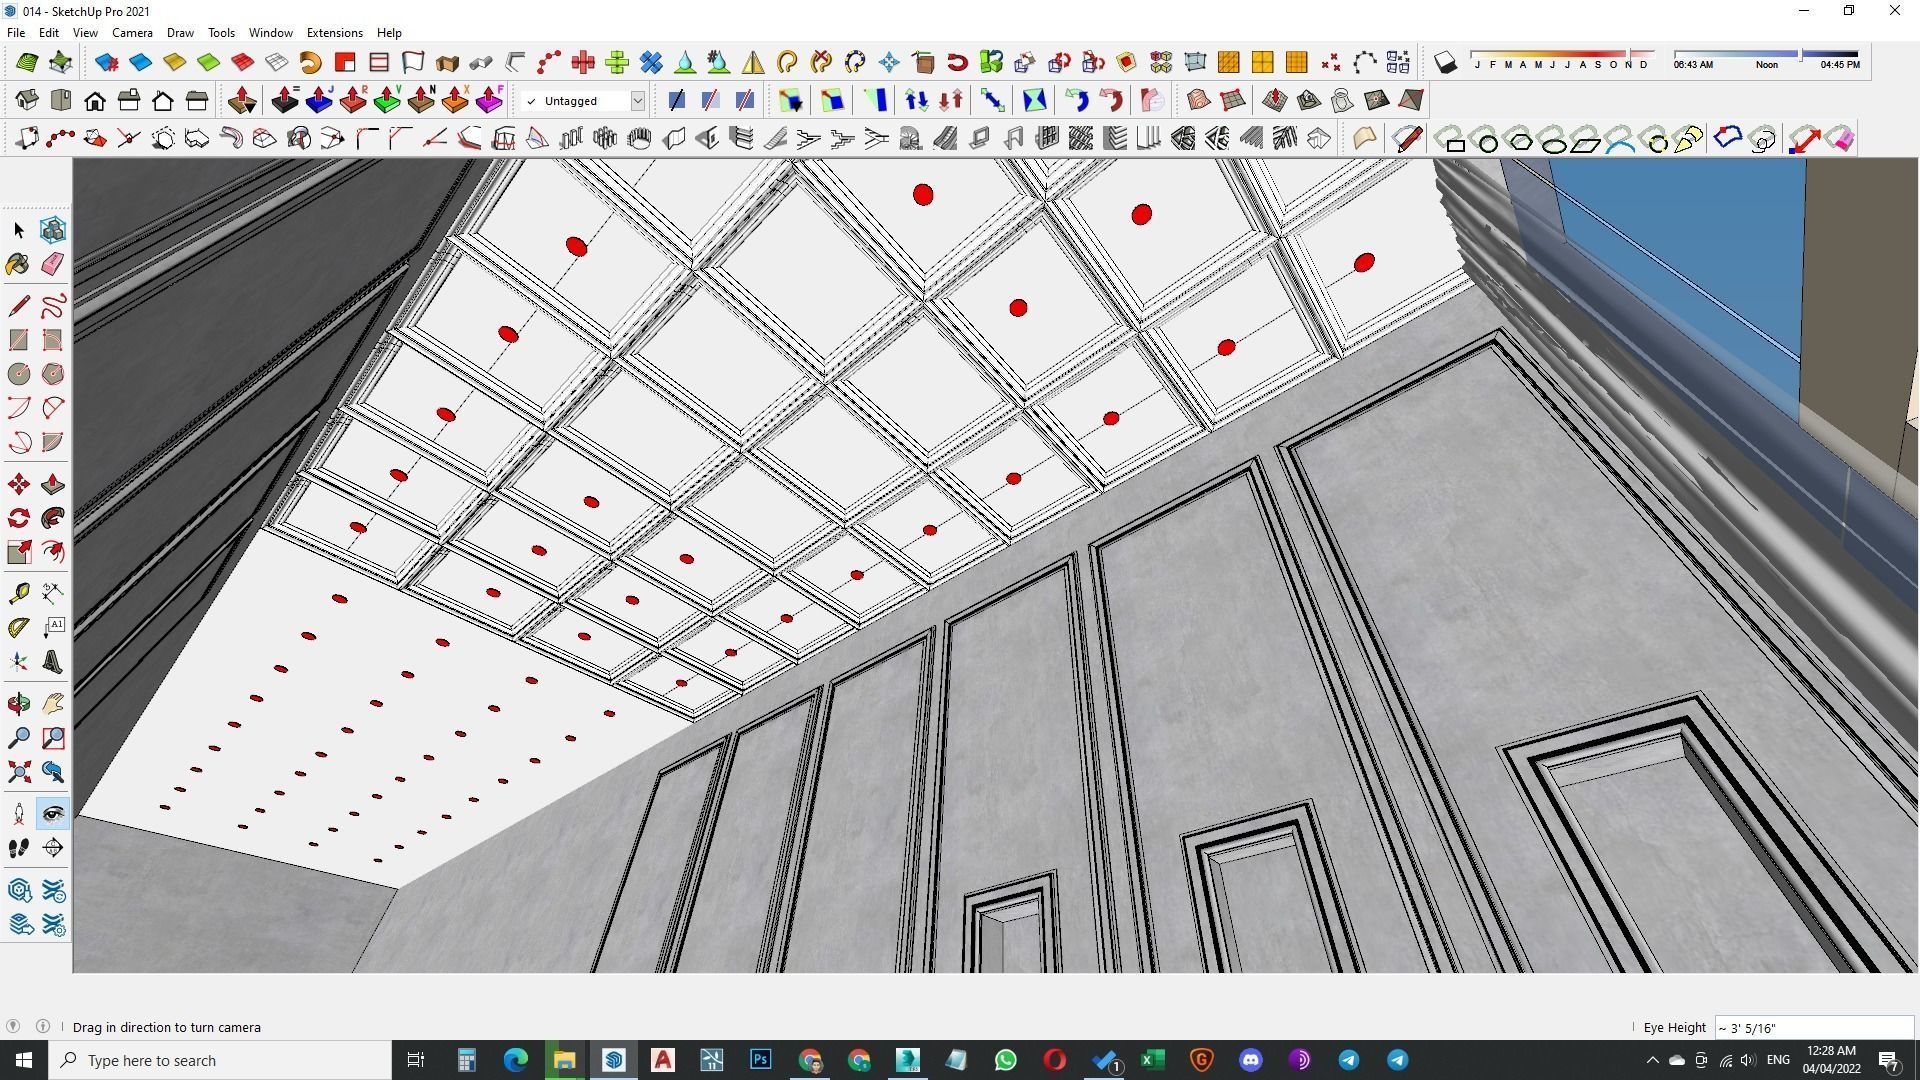Select the Tape Measure tool
This screenshot has width=1920, height=1080.
pos(18,594)
